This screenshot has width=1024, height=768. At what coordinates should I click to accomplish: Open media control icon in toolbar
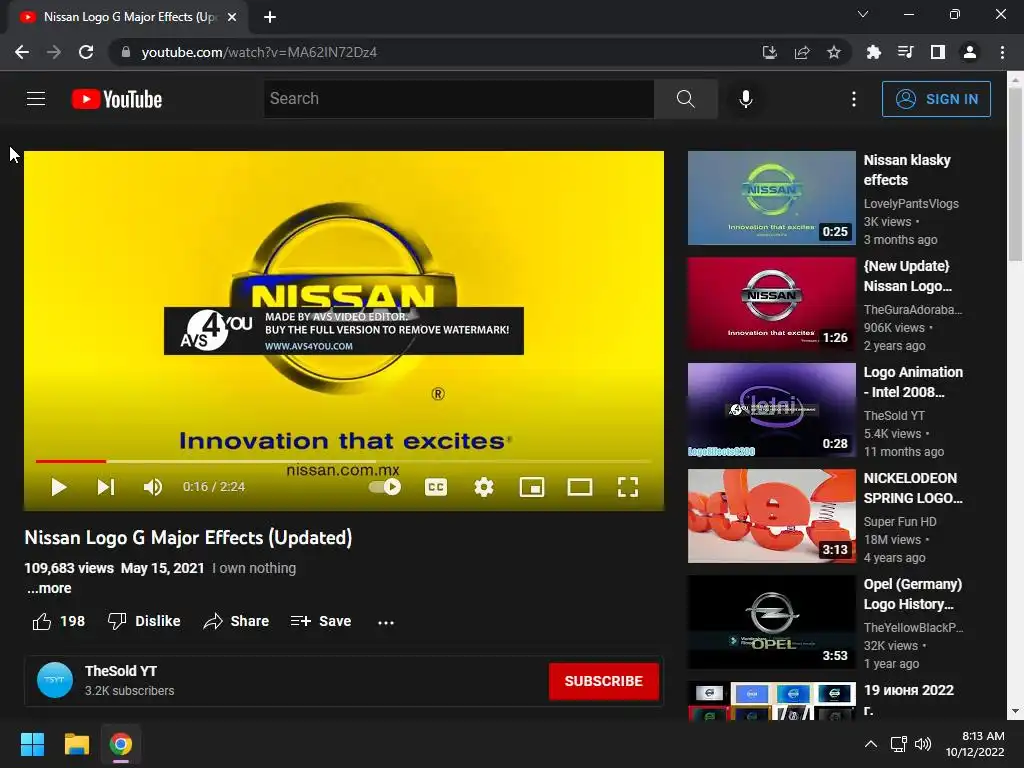click(905, 52)
